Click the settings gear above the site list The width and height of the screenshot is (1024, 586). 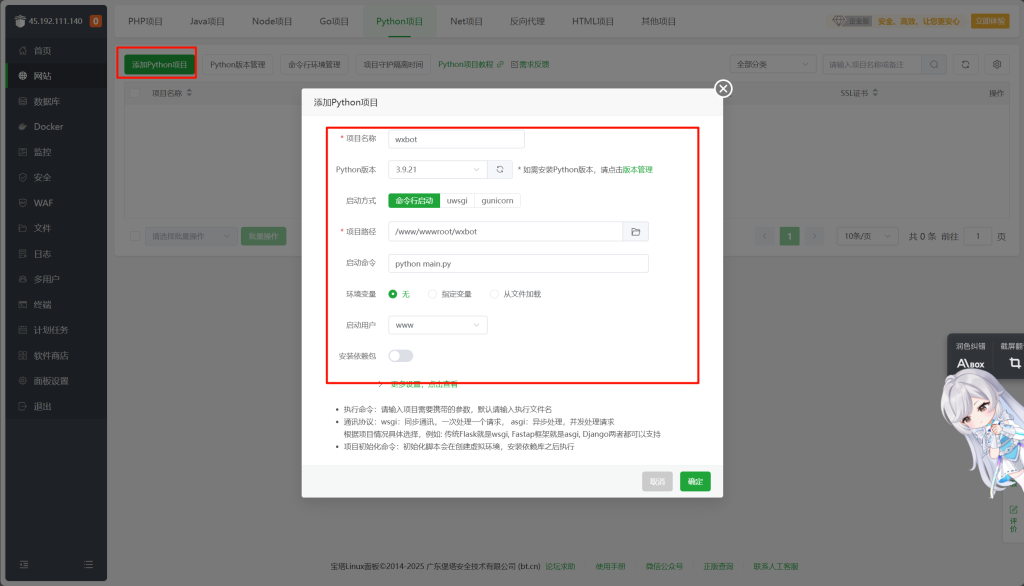pos(996,63)
